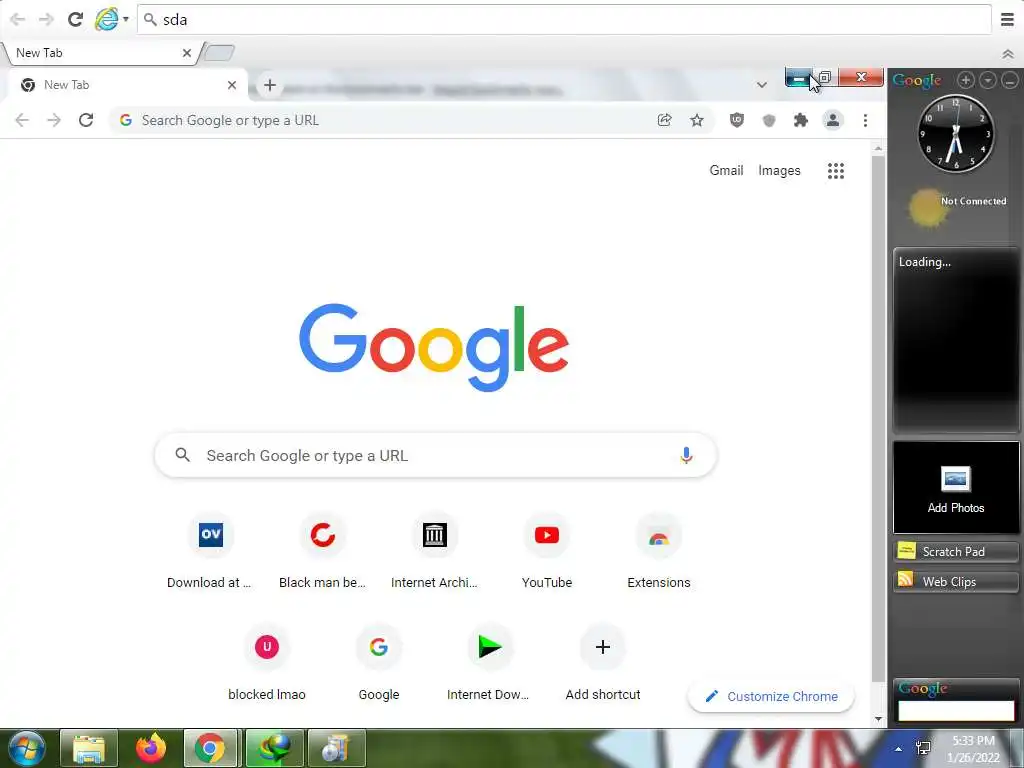This screenshot has height=768, width=1024.
Task: Start voice search with the microphone
Action: (x=686, y=455)
